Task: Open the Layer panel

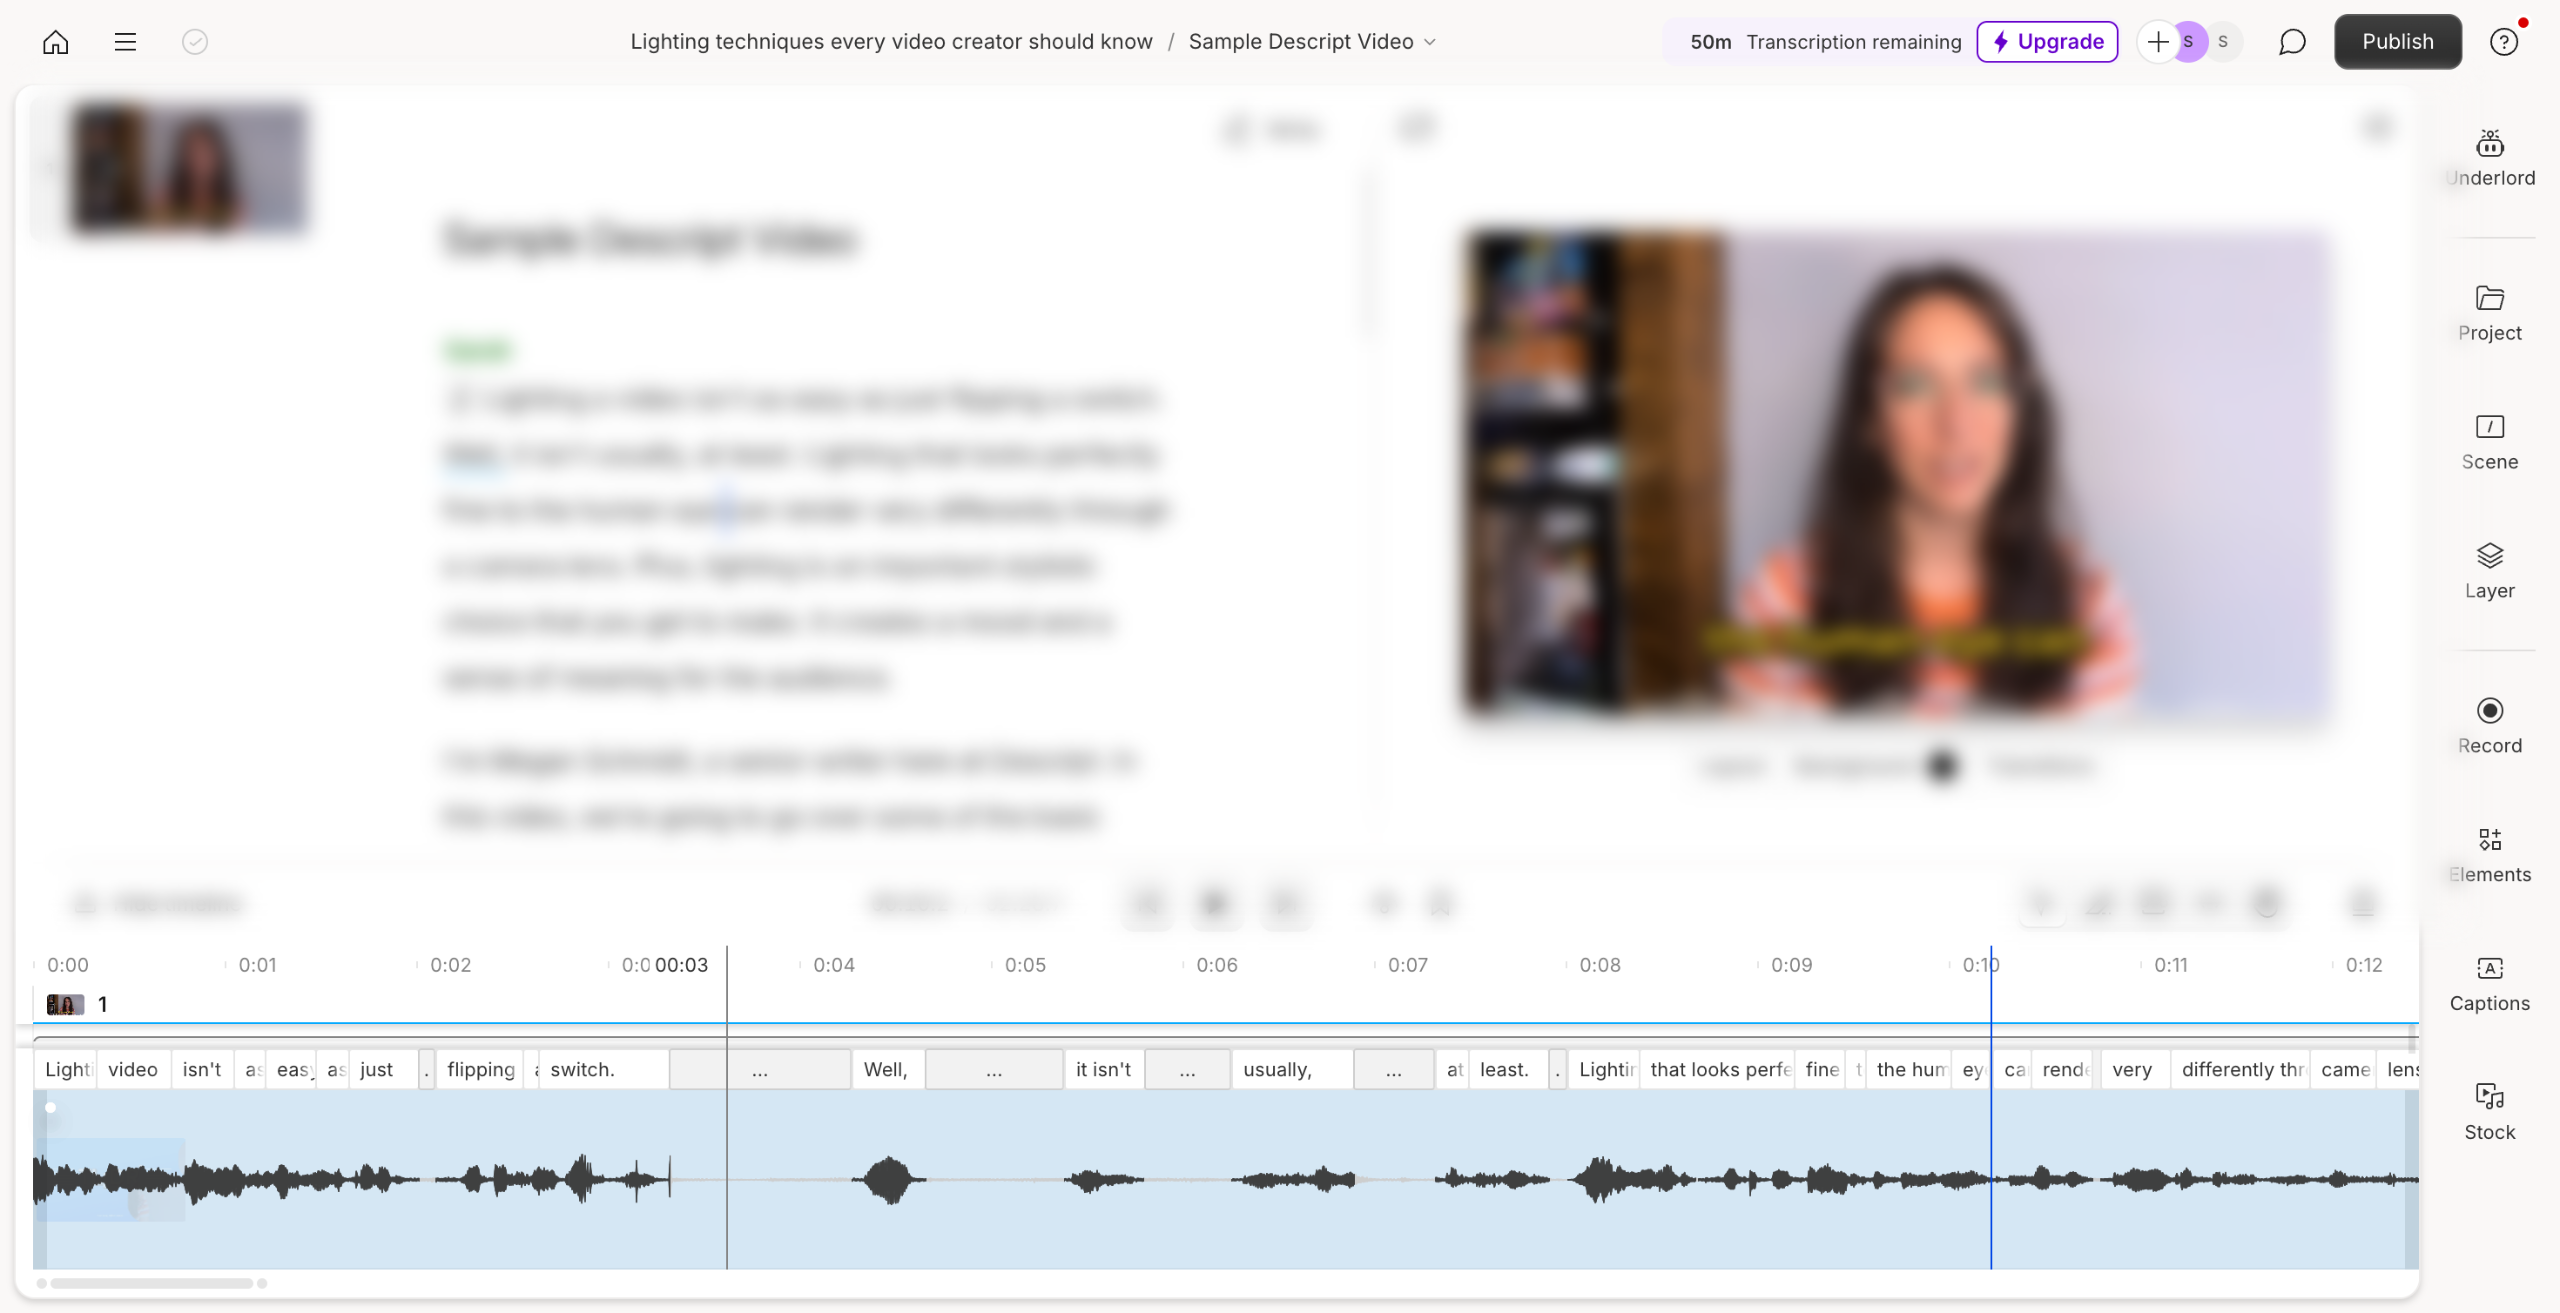Action: click(x=2489, y=570)
